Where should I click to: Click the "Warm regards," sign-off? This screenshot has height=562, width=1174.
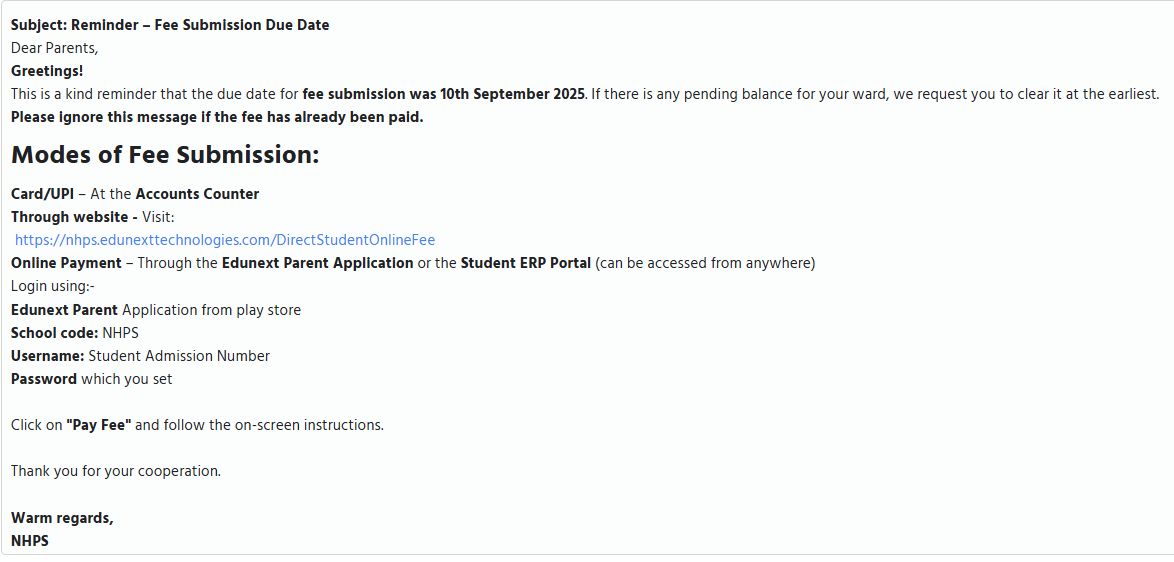tap(62, 518)
